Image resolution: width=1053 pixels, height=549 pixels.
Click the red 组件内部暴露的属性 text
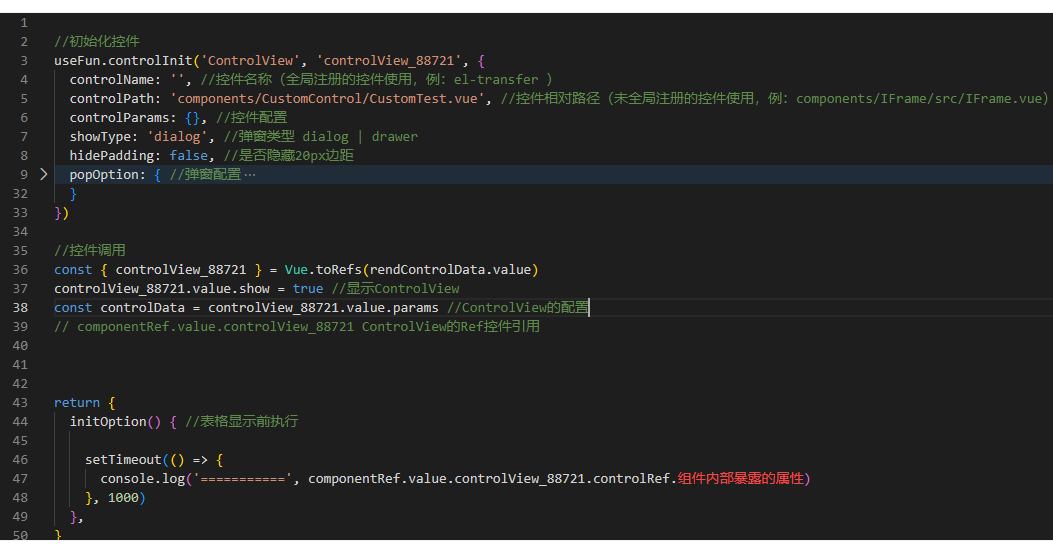(x=740, y=478)
